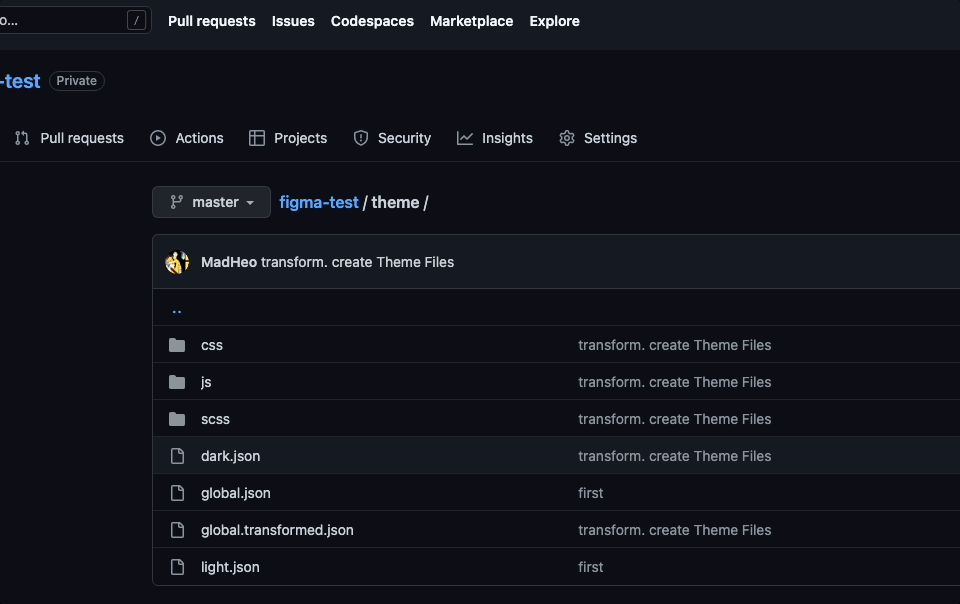Open Explore in the top navigation
This screenshot has height=604, width=960.
[x=555, y=21]
